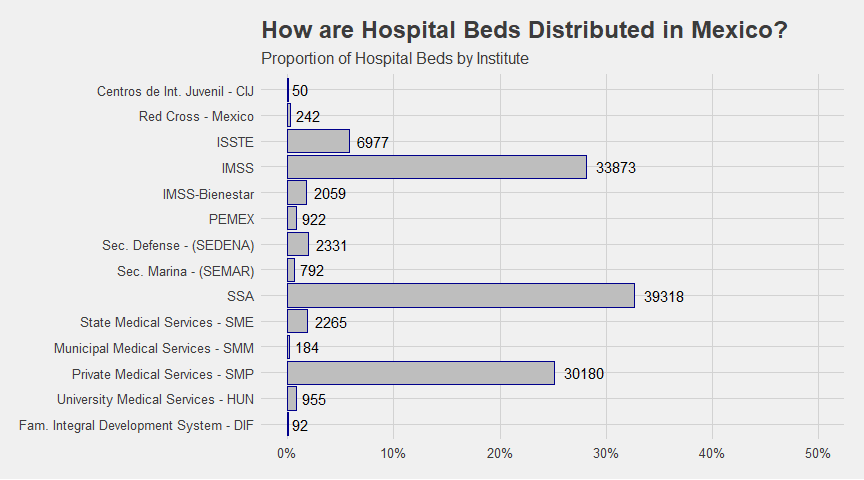Click the chart title about Hospital Beds
This screenshot has width=864, height=480.
(x=525, y=30)
